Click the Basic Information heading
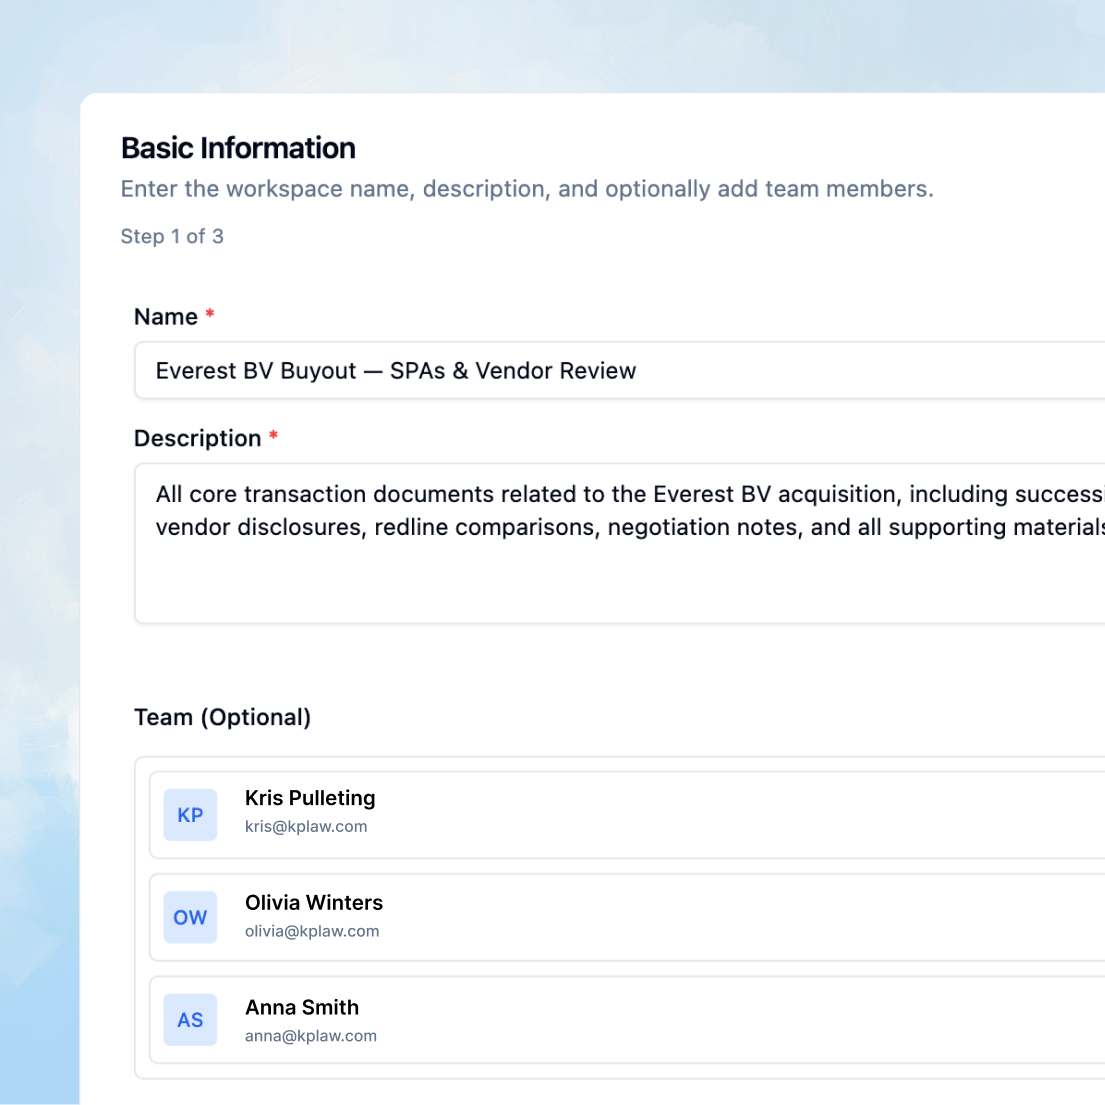1105x1105 pixels. click(x=238, y=148)
